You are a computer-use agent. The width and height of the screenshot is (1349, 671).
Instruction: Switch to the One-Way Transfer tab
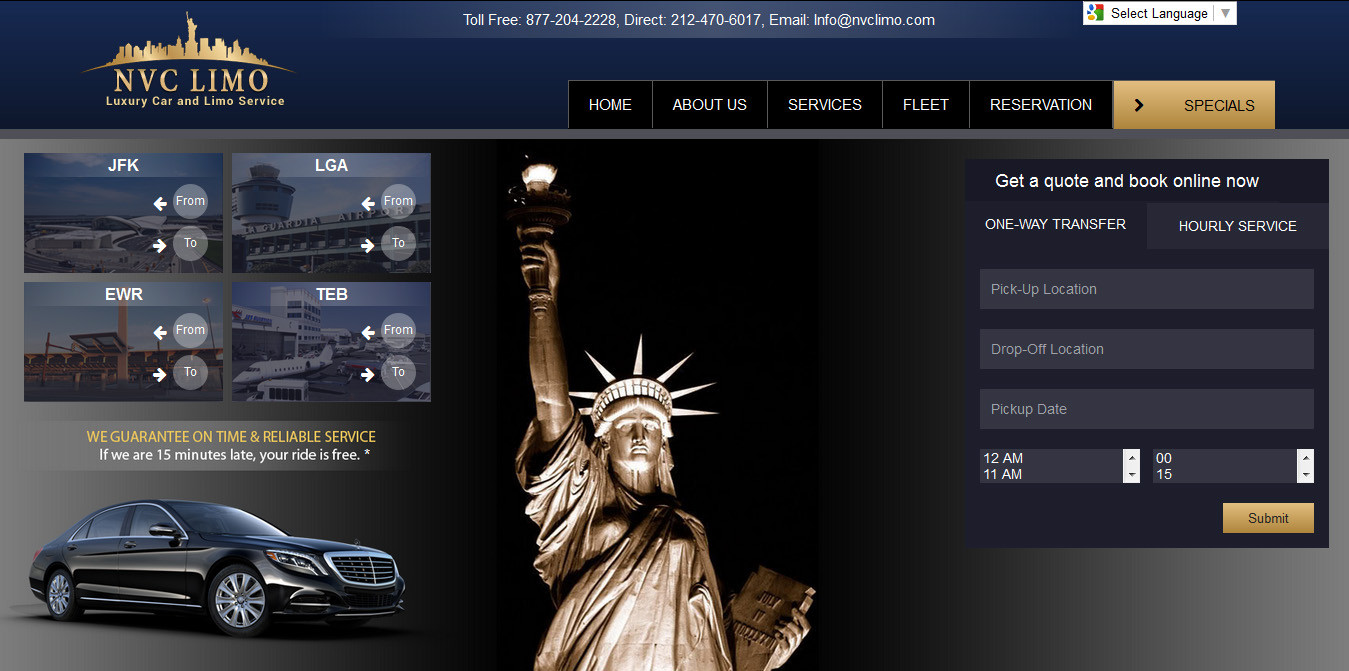[1055, 224]
